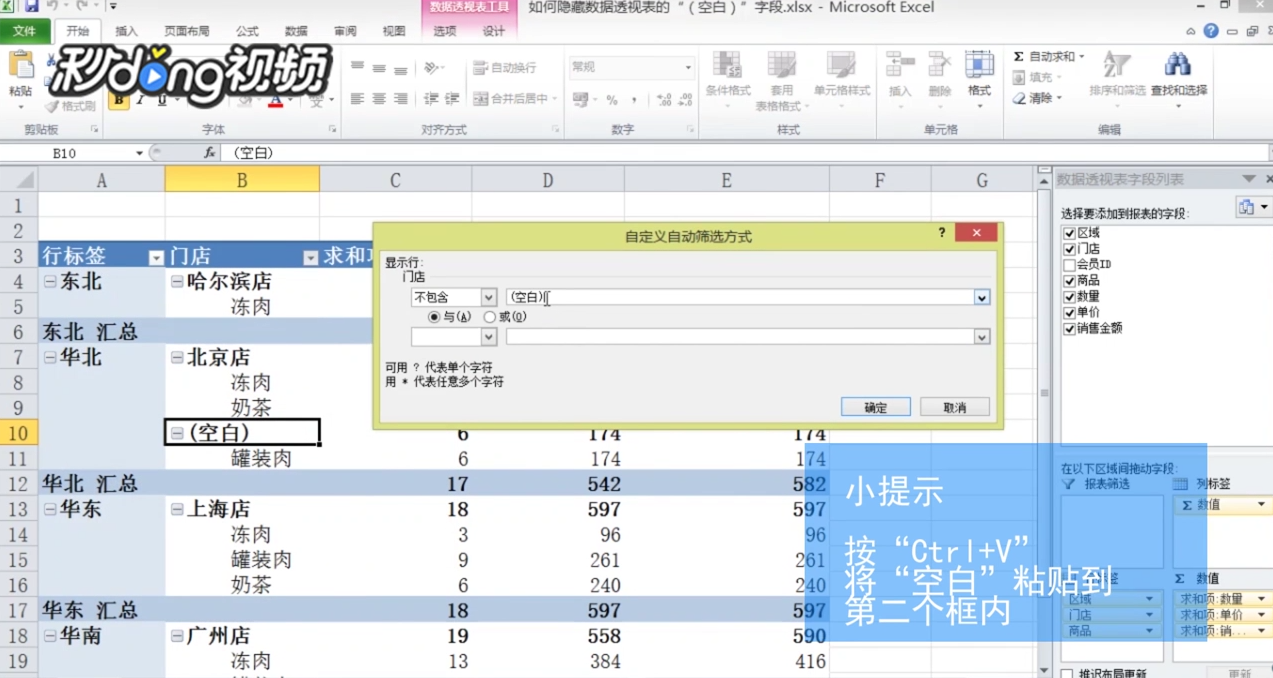
Task: Open the second condition dropdown in dialog
Action: coord(489,337)
